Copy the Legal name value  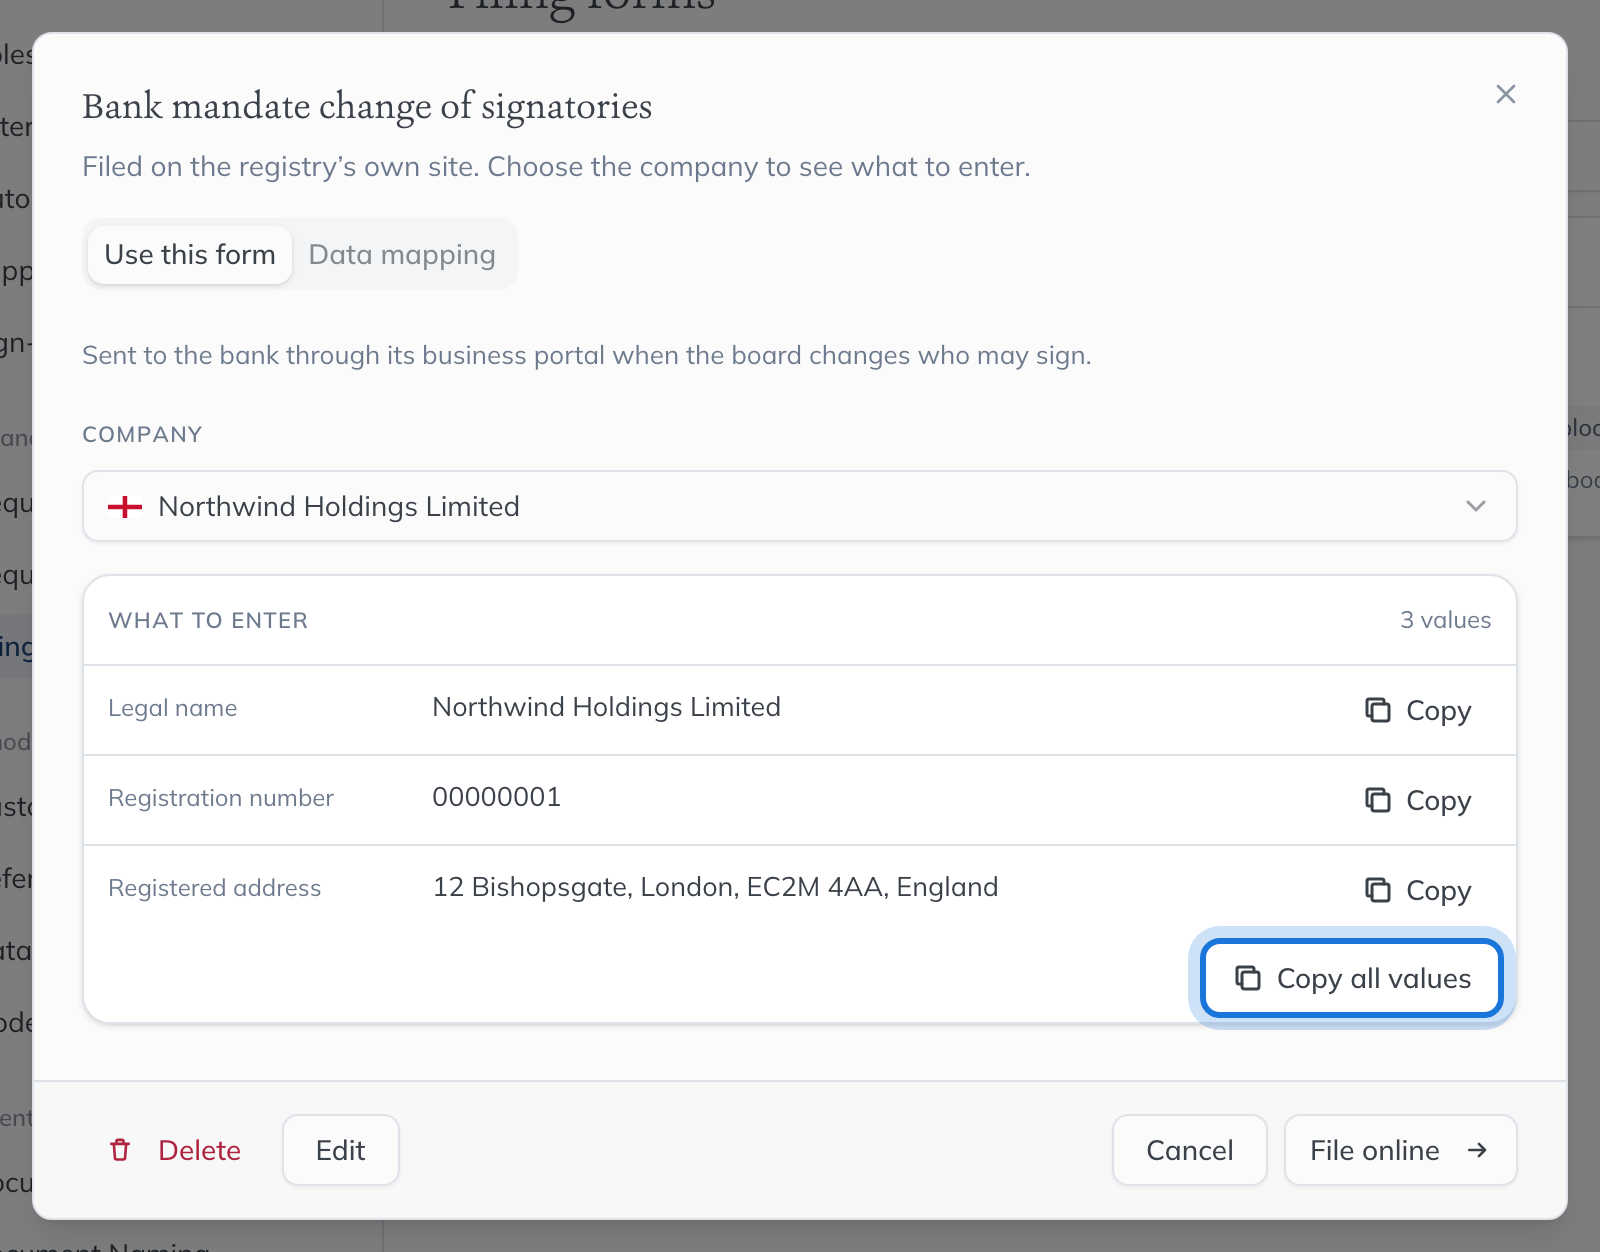[x=1418, y=710]
